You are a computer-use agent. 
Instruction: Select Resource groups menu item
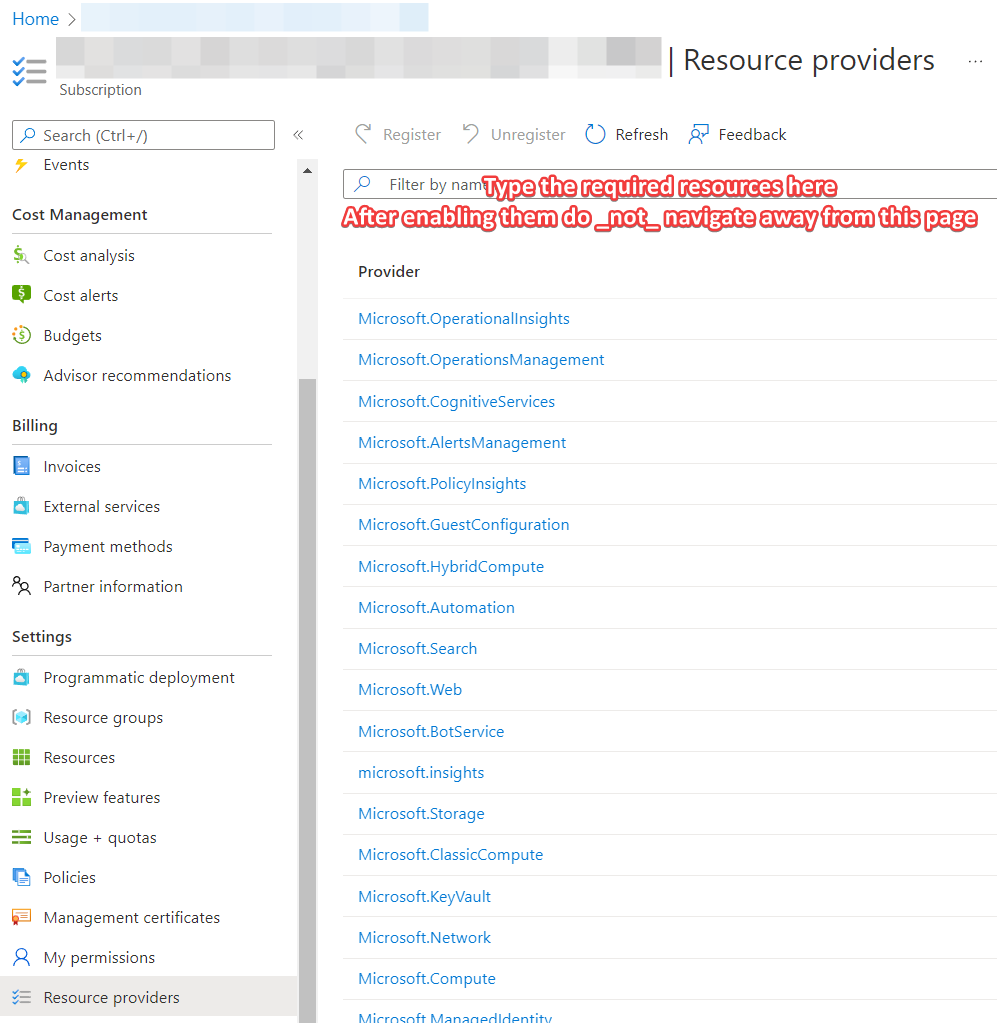pos(103,718)
